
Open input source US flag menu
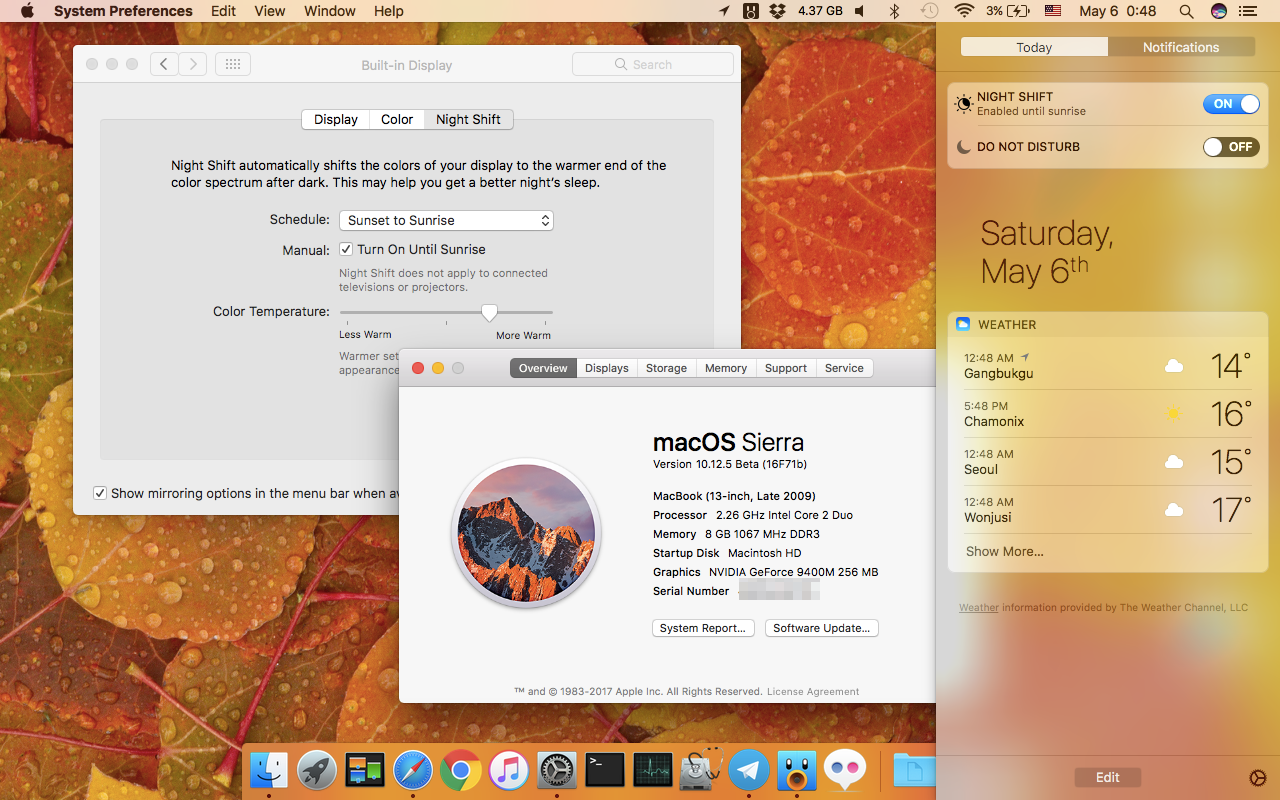coord(1053,11)
